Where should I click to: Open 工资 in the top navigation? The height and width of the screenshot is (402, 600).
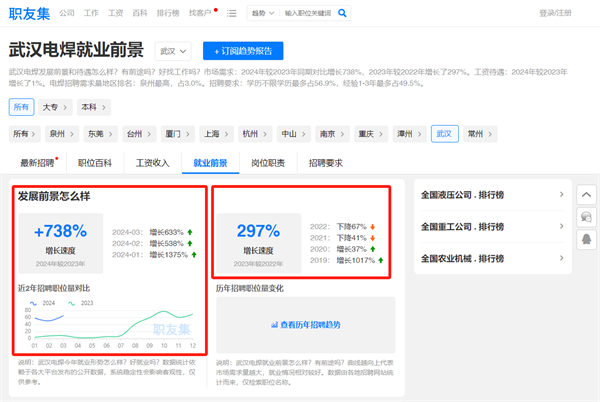(x=116, y=13)
